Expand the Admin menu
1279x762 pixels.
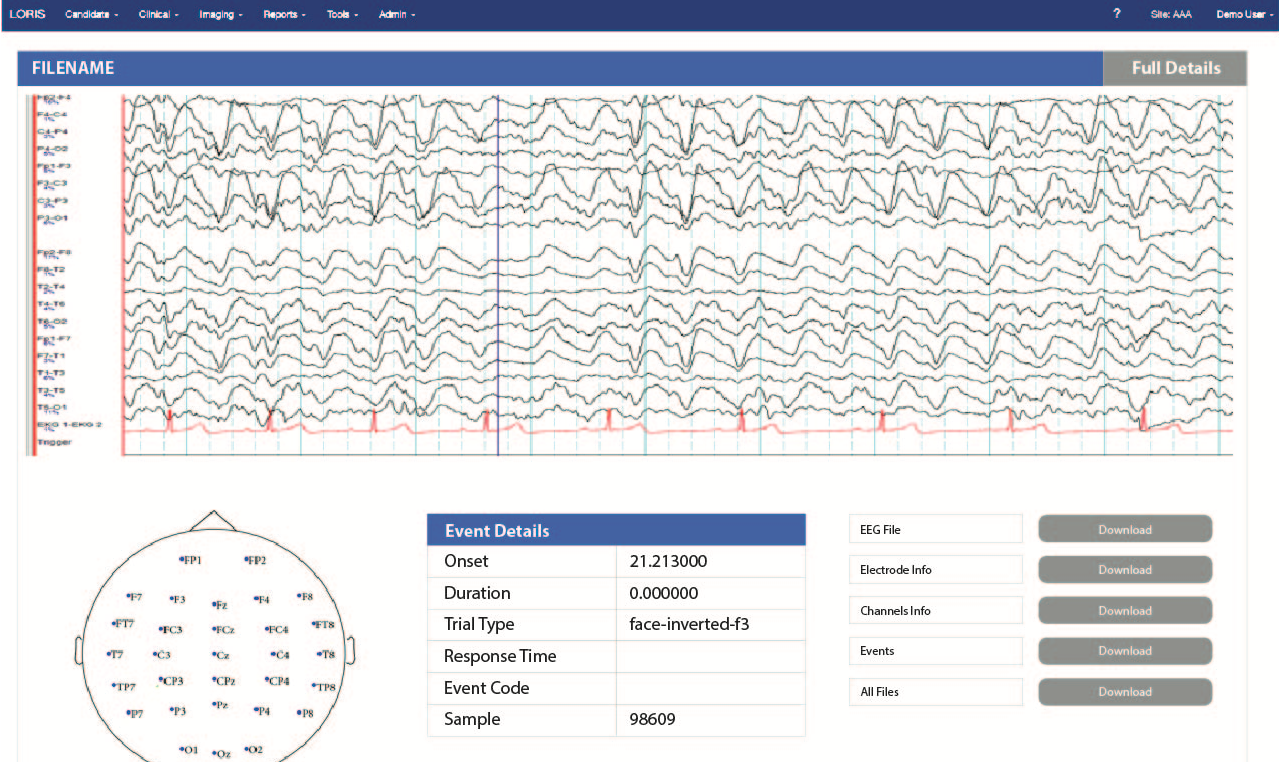[396, 15]
